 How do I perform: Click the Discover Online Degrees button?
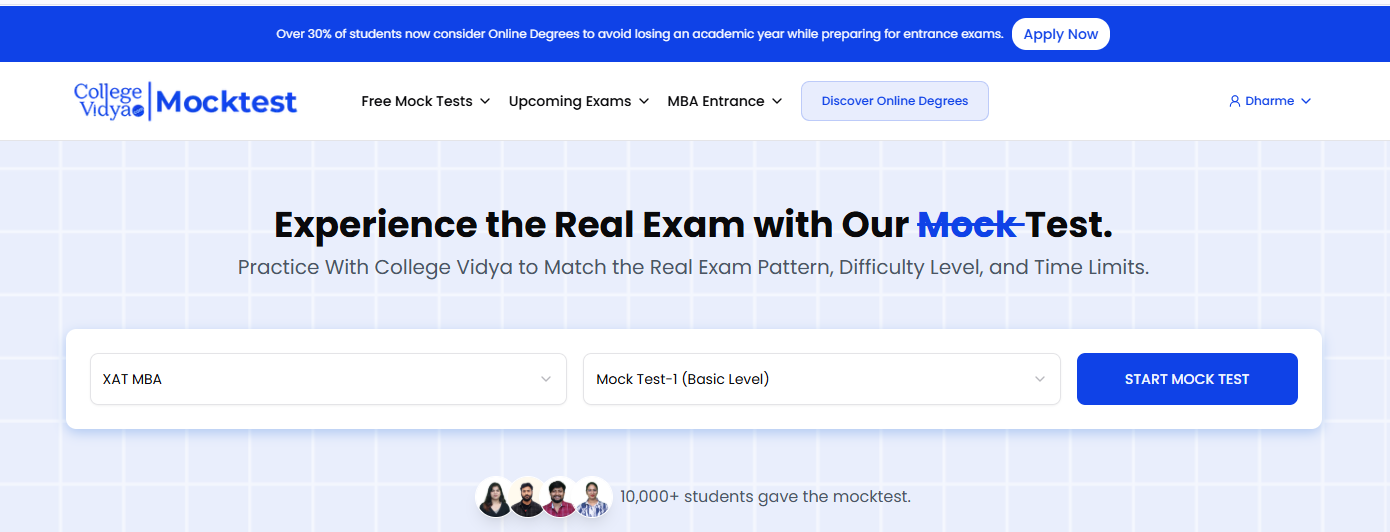tap(895, 101)
